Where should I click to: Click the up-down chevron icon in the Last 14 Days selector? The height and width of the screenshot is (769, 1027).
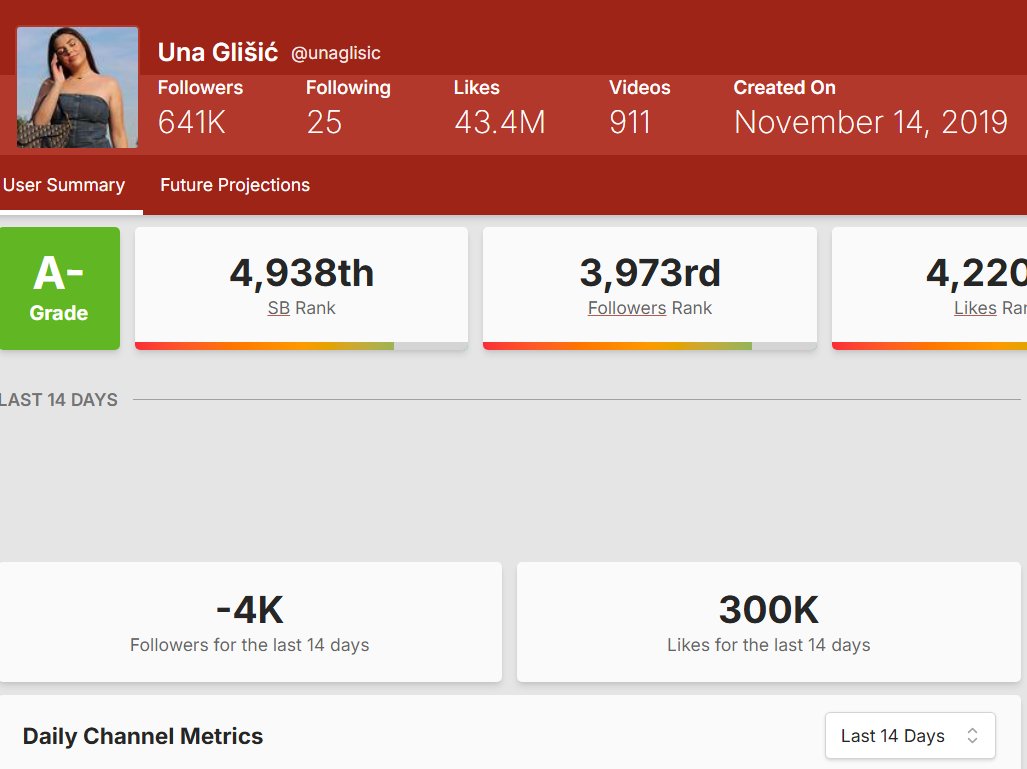coord(973,736)
